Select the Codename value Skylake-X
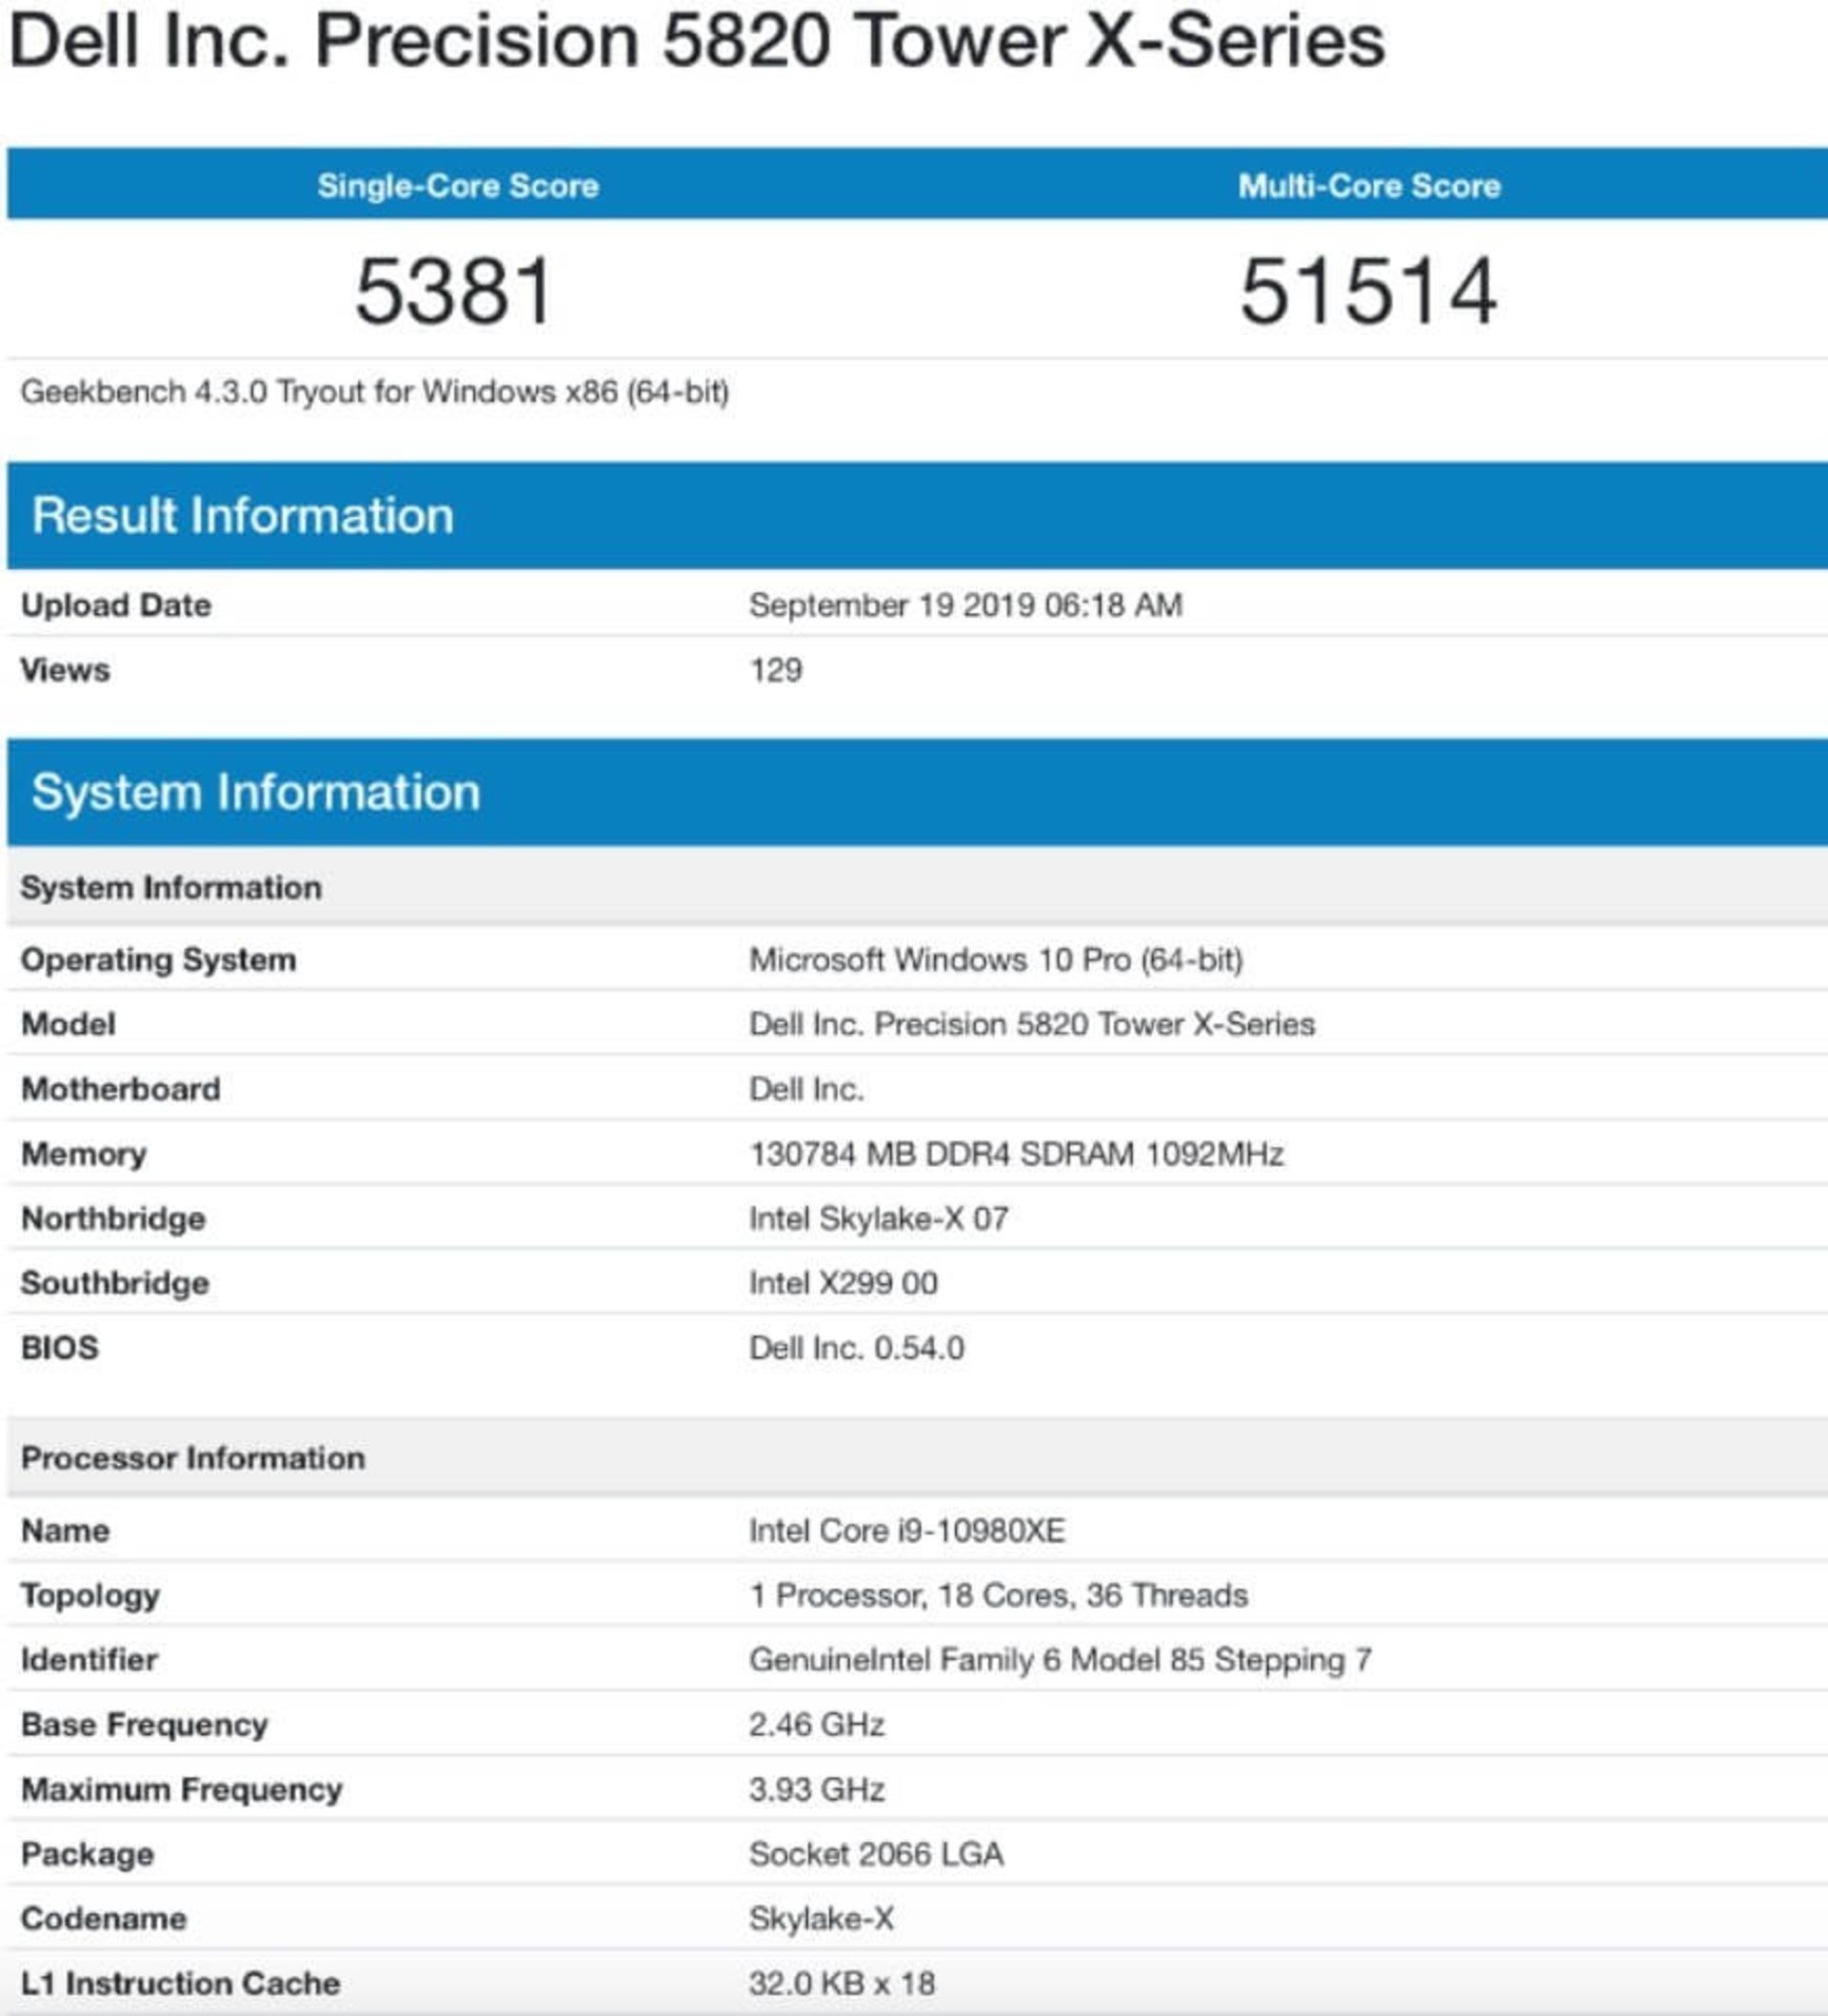1828x2016 pixels. click(822, 1919)
